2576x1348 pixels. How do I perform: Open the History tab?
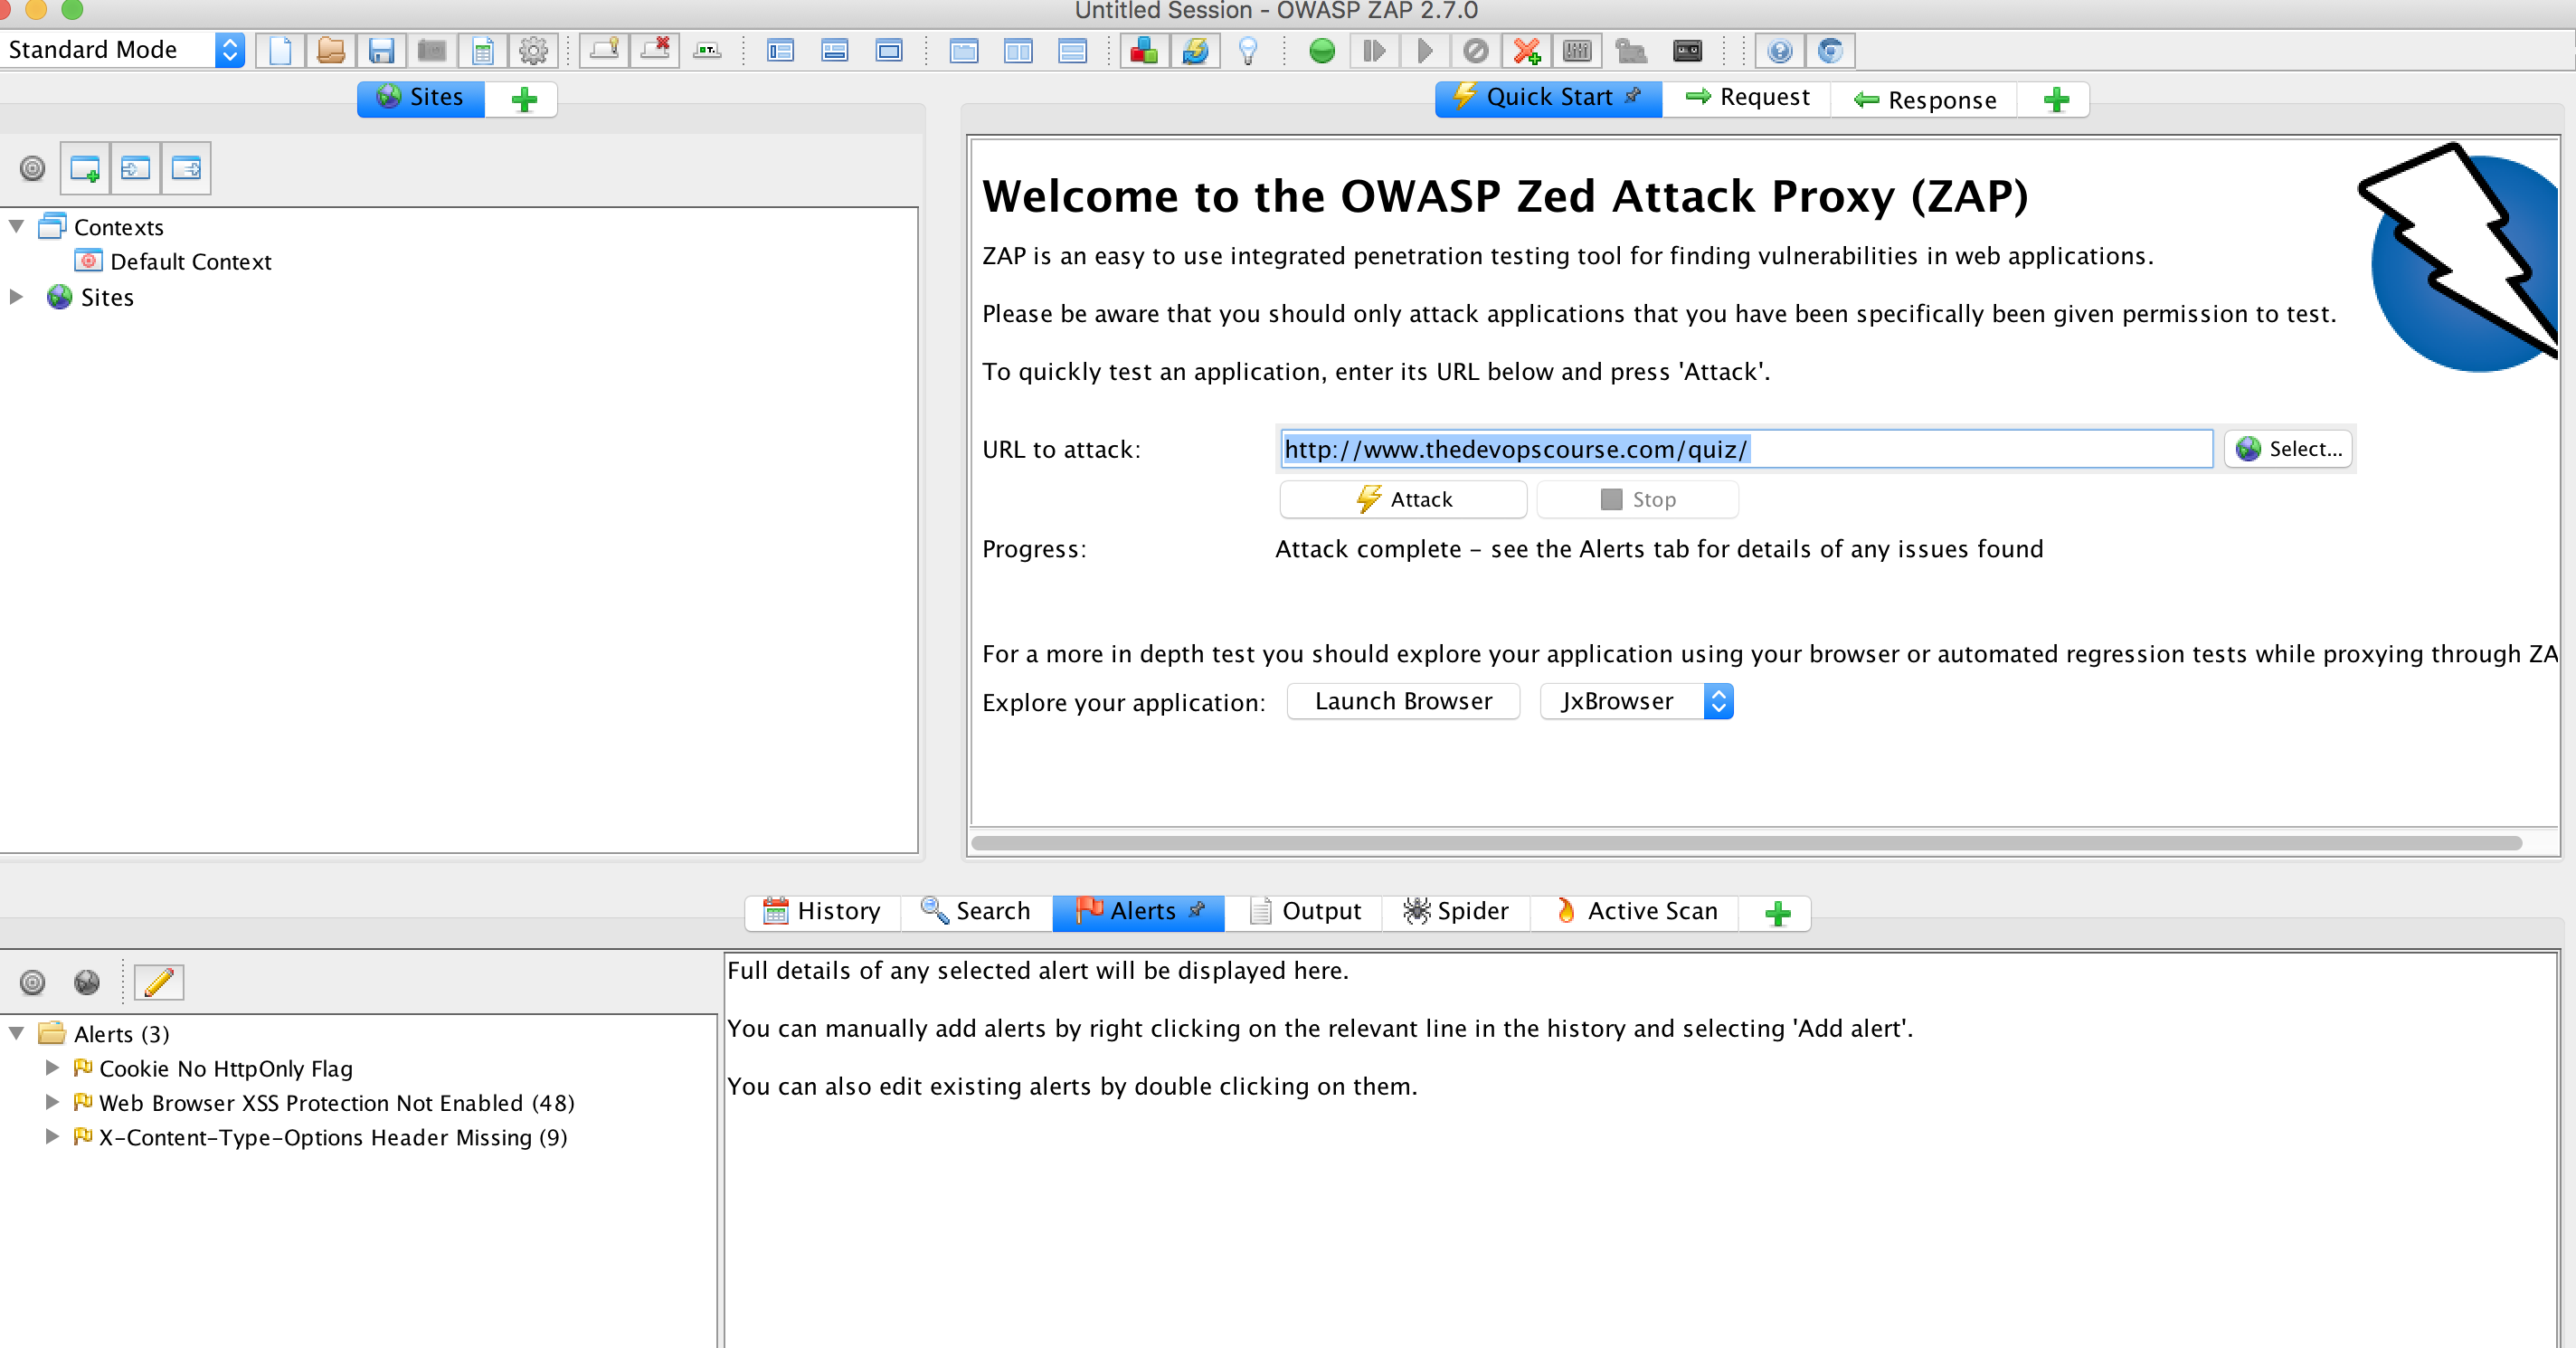822,911
